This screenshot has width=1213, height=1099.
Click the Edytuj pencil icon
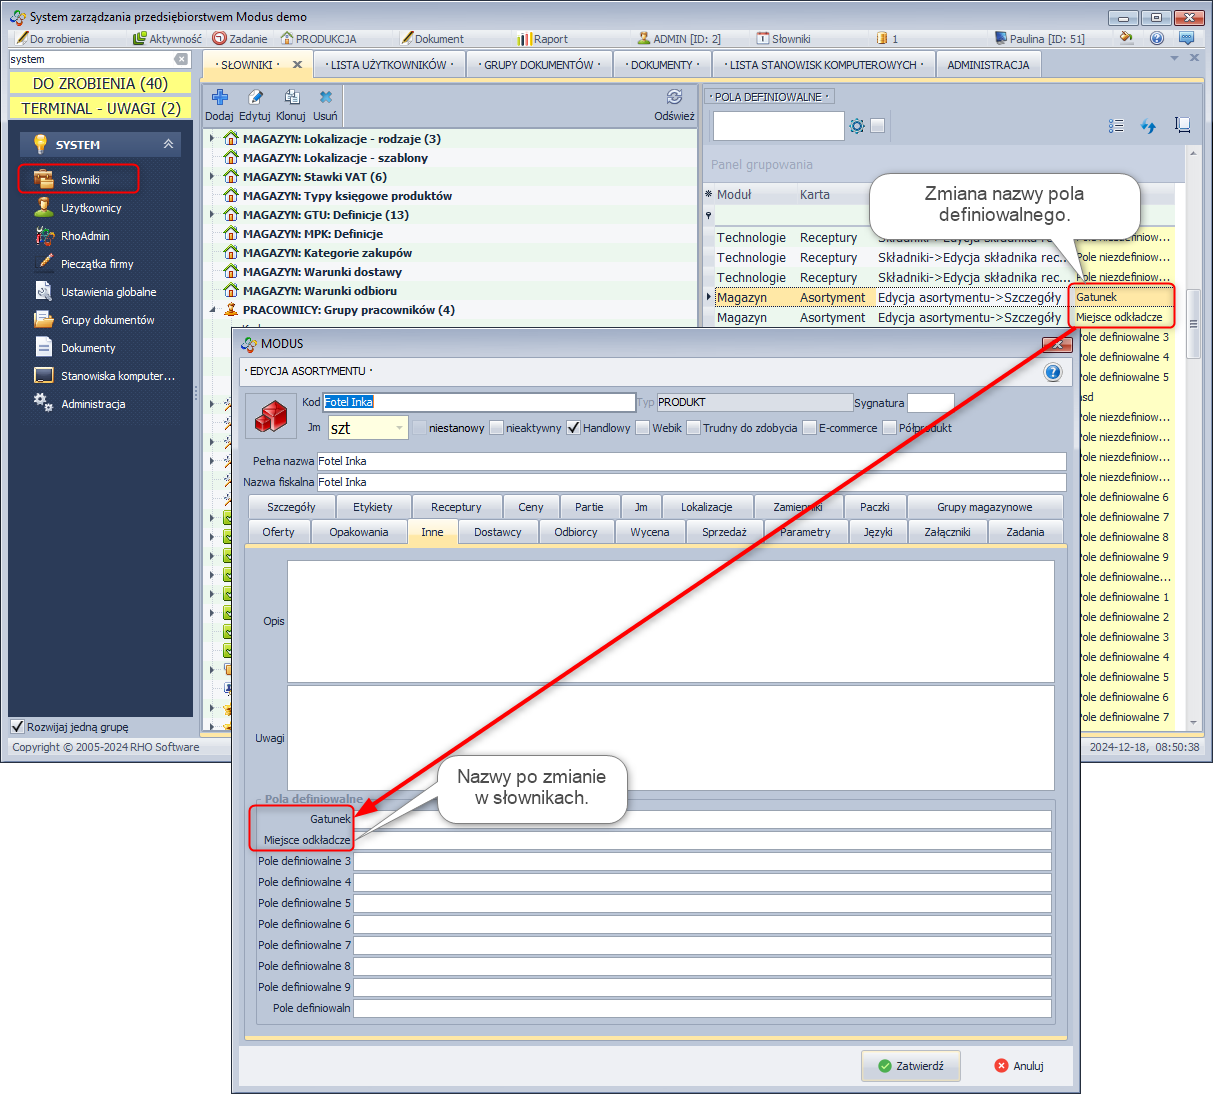click(x=255, y=98)
